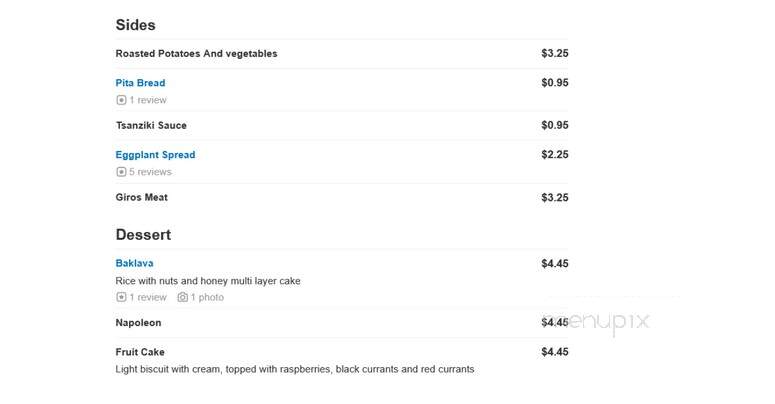This screenshot has width=775, height=404.
Task: Open the Pita Bread item link
Action: point(140,83)
